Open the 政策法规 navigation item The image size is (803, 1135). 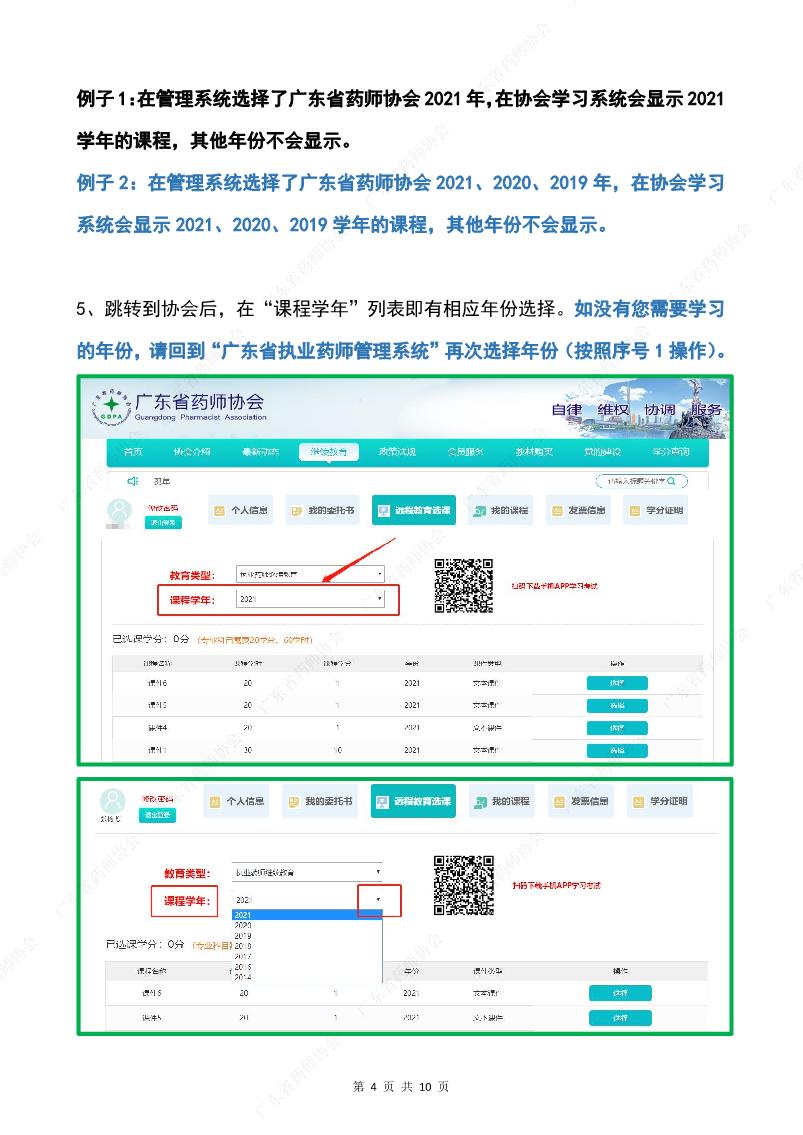[398, 452]
